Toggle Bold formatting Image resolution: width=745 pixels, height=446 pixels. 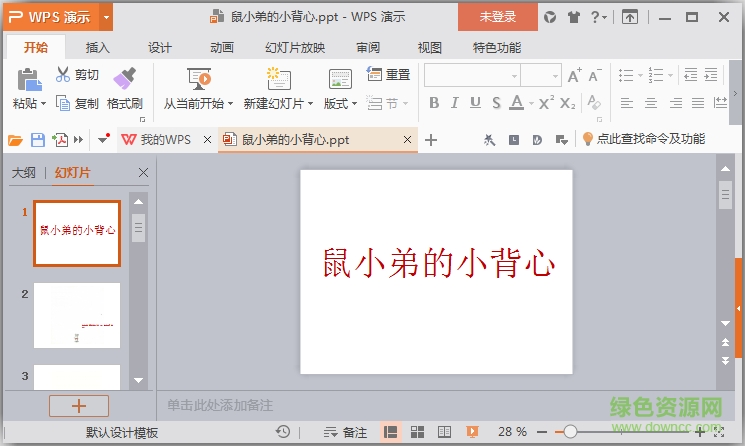point(434,103)
